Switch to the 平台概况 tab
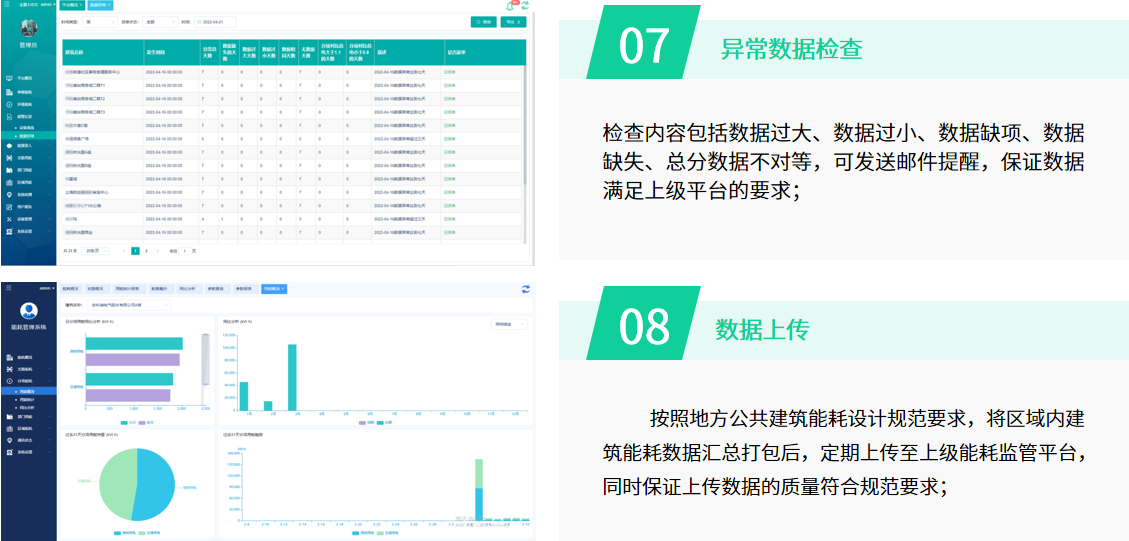The height and width of the screenshot is (541, 1129). point(73,5)
